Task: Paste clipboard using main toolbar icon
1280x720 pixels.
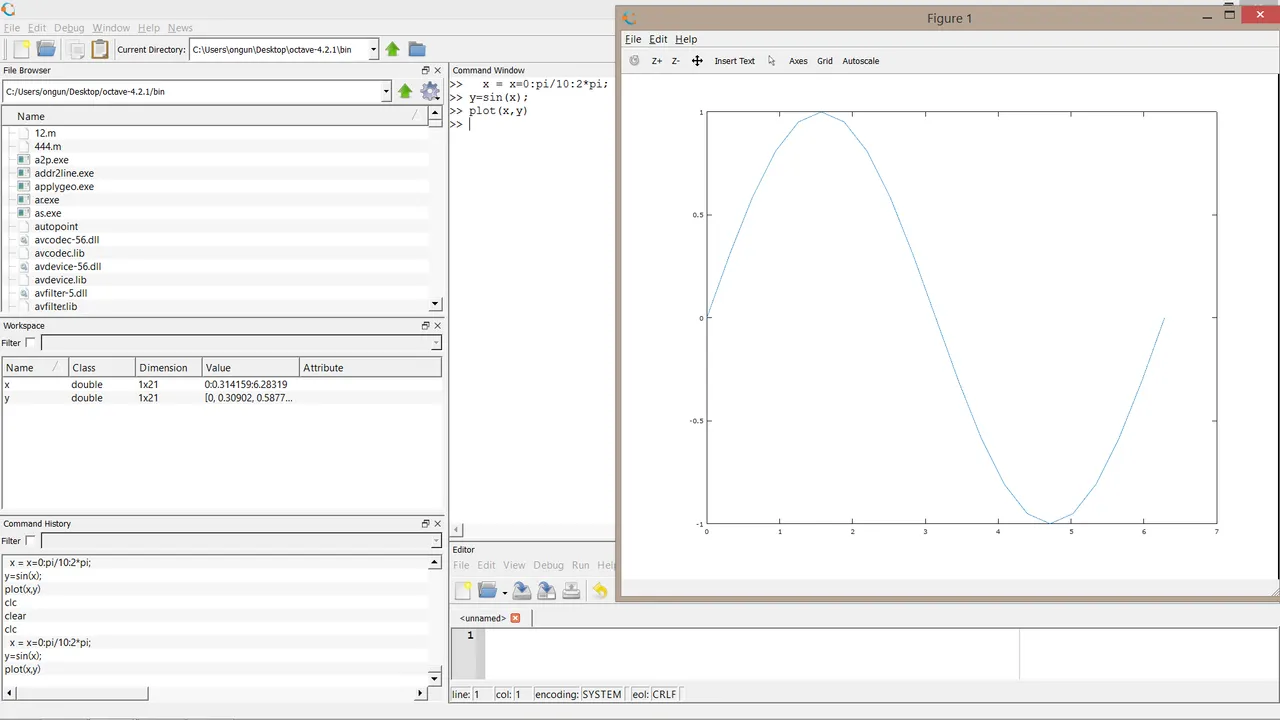Action: click(100, 49)
